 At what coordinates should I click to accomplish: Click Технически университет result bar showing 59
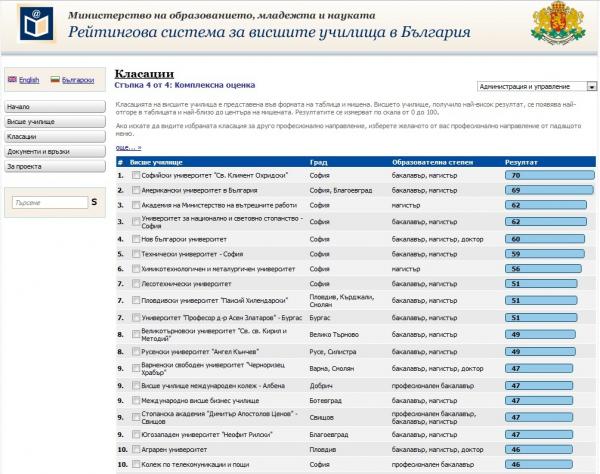coord(545,254)
